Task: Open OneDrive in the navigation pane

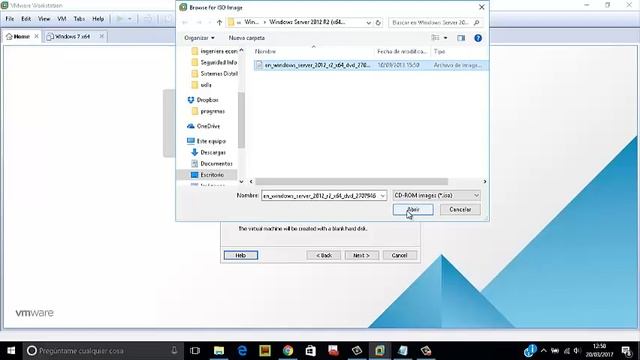Action: (x=203, y=126)
